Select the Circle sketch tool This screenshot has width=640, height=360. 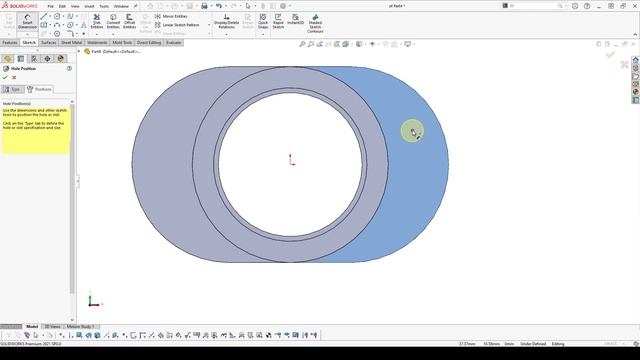pos(57,16)
